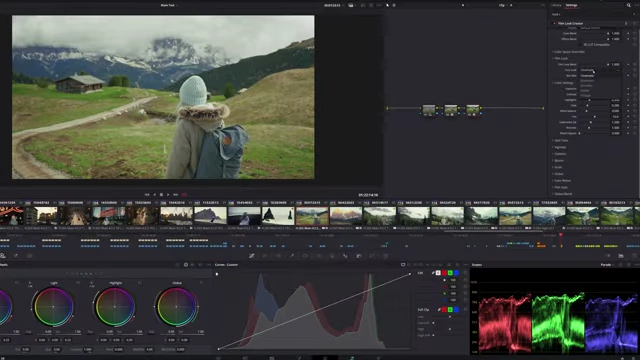Select the third node in the graph
The width and height of the screenshot is (640, 360).
(x=473, y=110)
